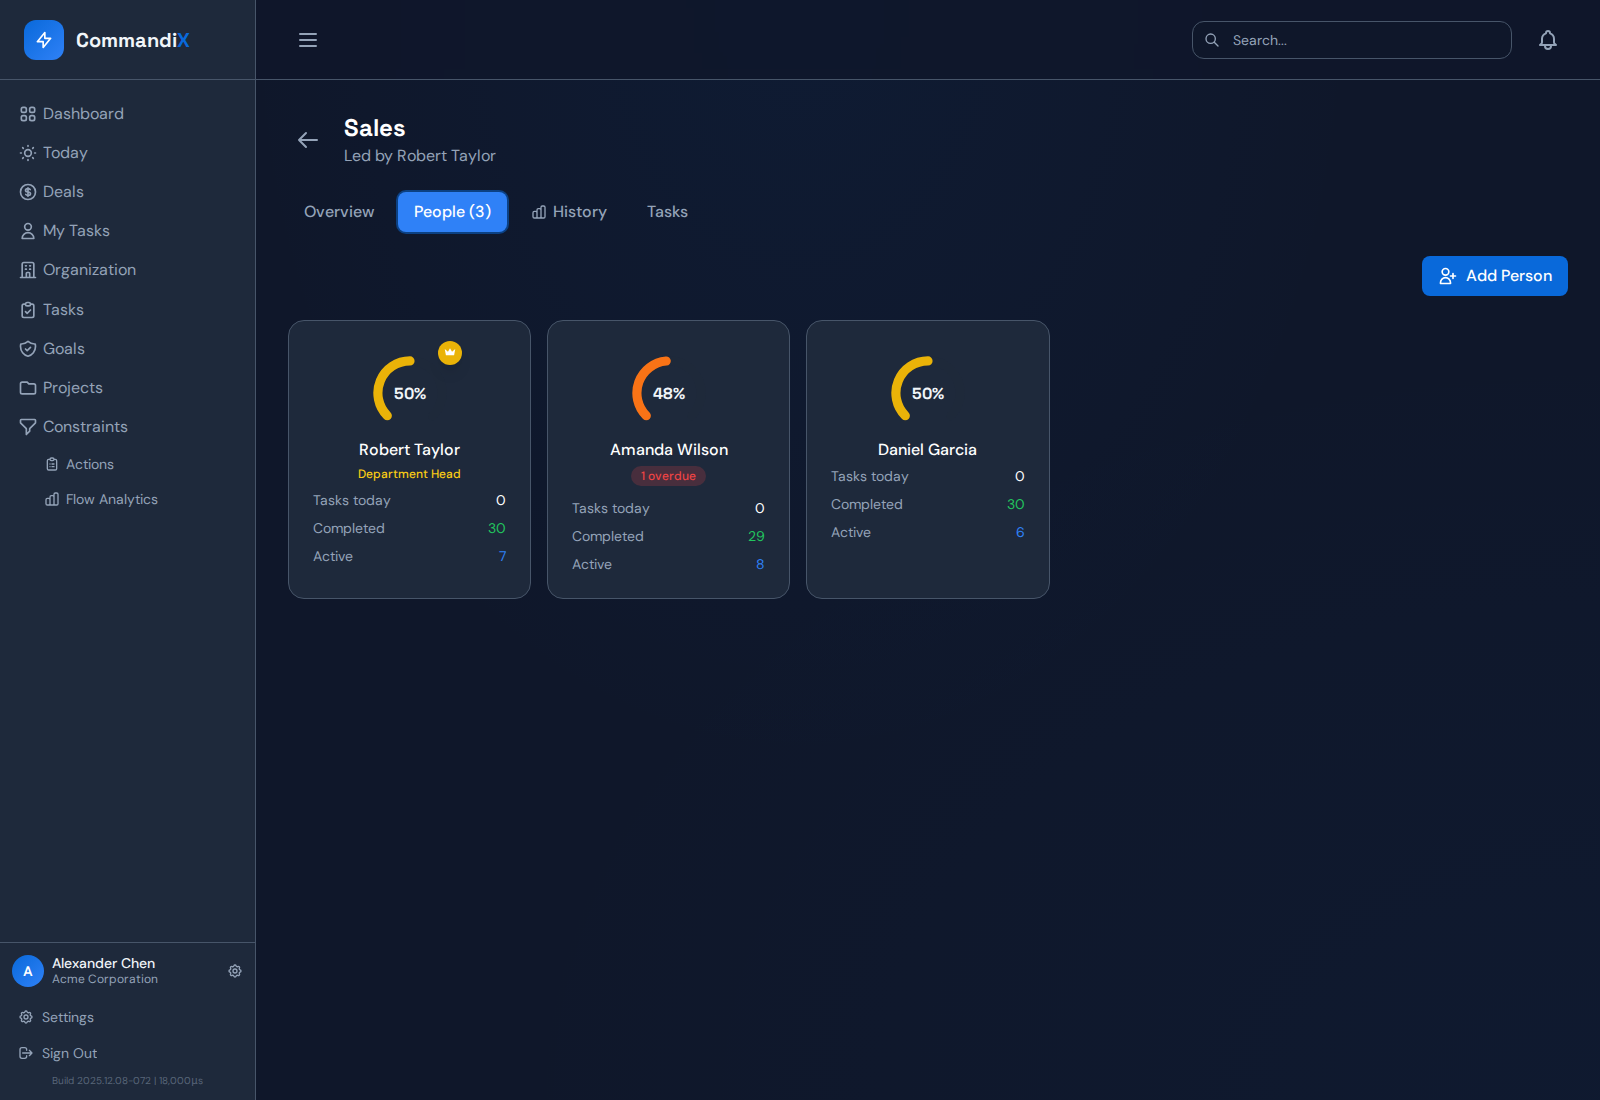The image size is (1600, 1100).
Task: Open Robert Taylor's name on card
Action: point(409,450)
